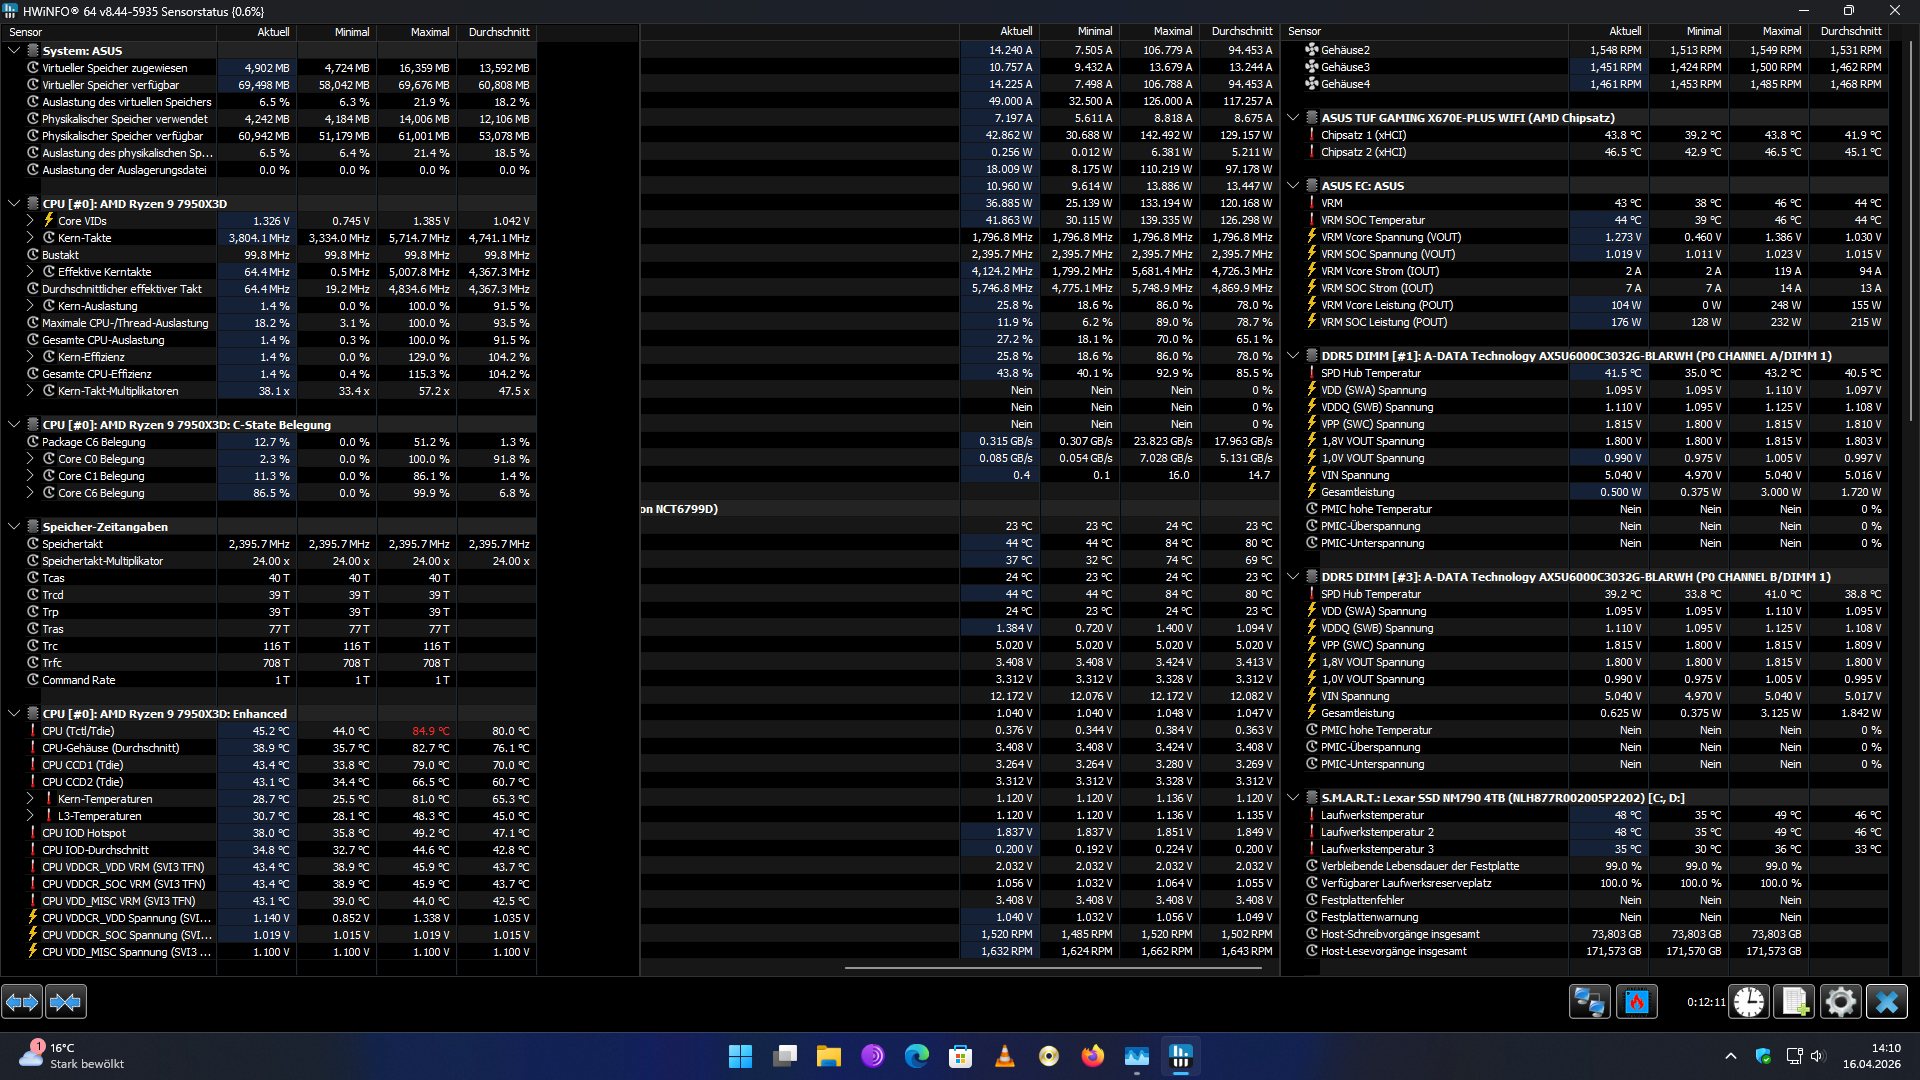Viewport: 1920px width, 1080px height.
Task: Click the Maximal column header on left
Action: click(x=429, y=32)
